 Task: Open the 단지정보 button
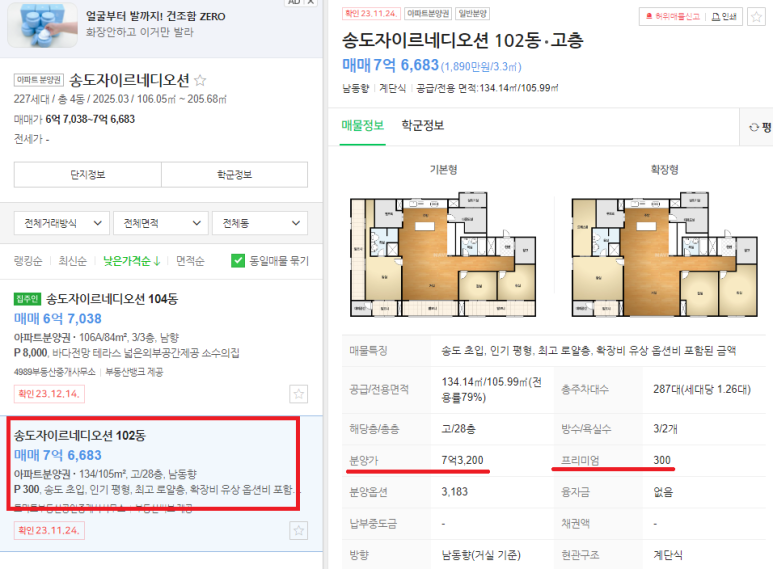pyautogui.click(x=88, y=175)
